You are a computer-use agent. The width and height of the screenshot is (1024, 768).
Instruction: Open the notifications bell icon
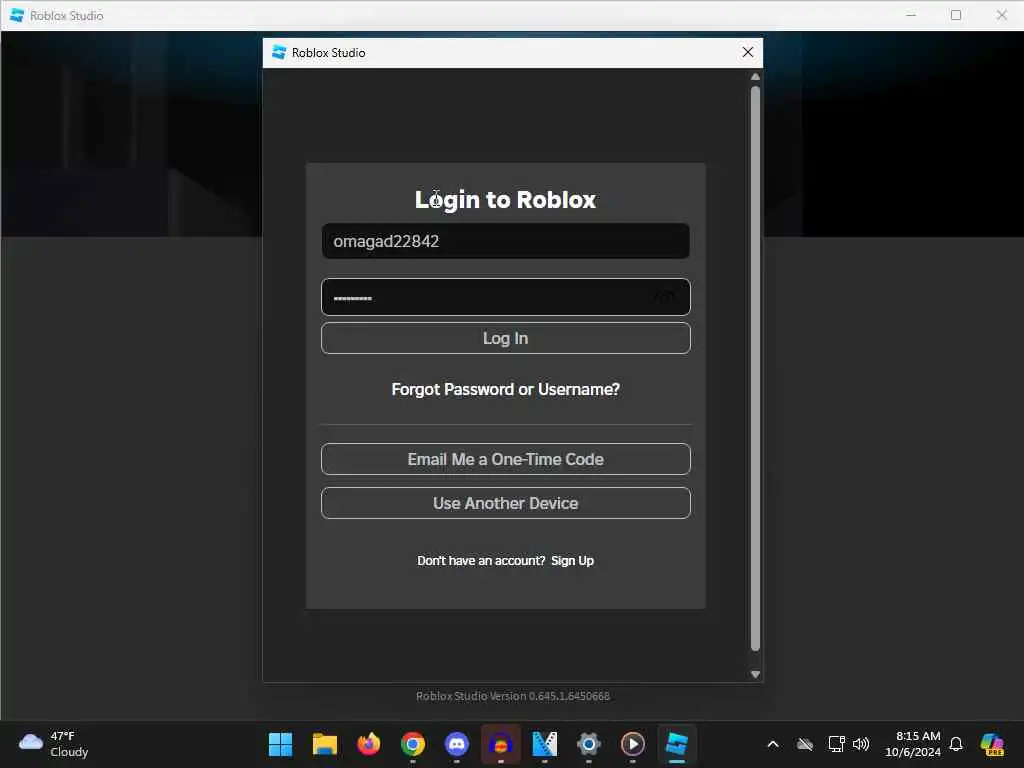pos(956,744)
